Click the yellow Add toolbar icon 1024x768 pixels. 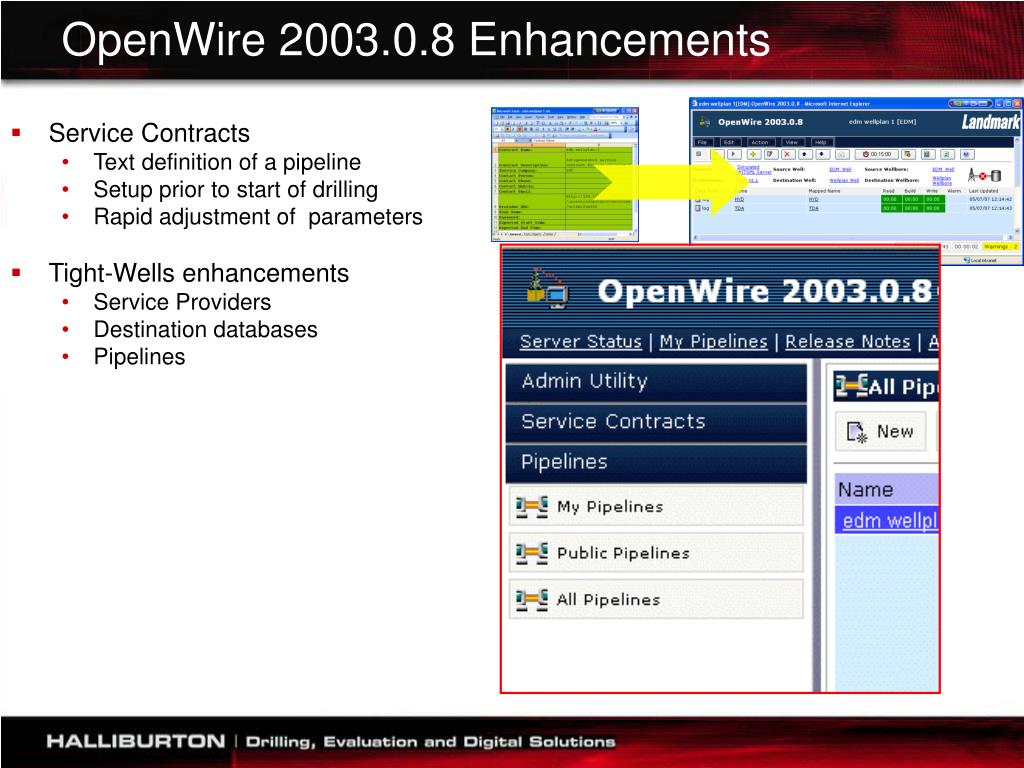tap(754, 154)
